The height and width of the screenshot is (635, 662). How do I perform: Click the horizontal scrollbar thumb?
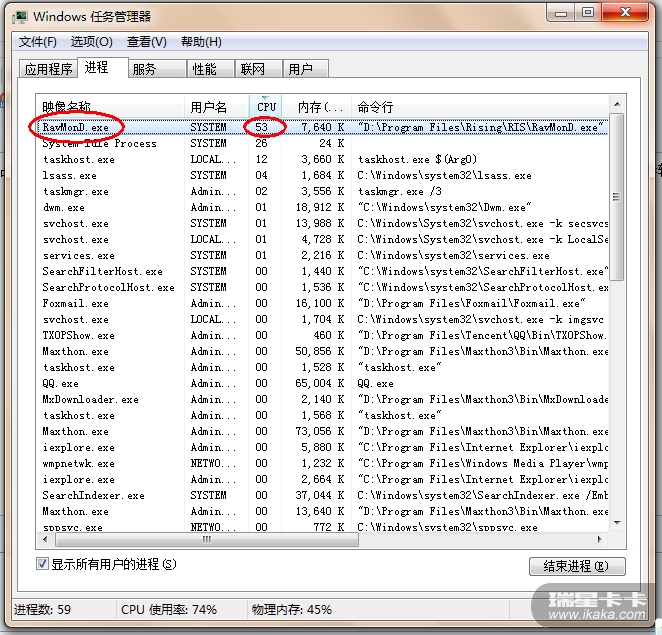(207, 539)
